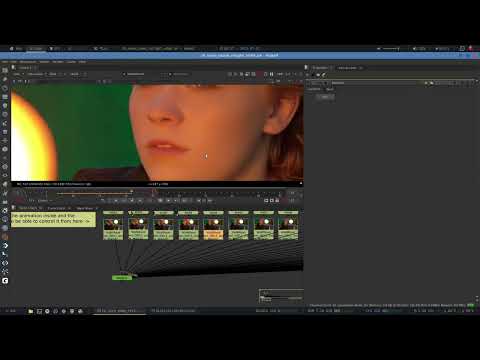Image resolution: width=480 pixels, height=360 pixels.
Task: Click the angle-brackets code icon in left toolbar
Action: click(5, 263)
